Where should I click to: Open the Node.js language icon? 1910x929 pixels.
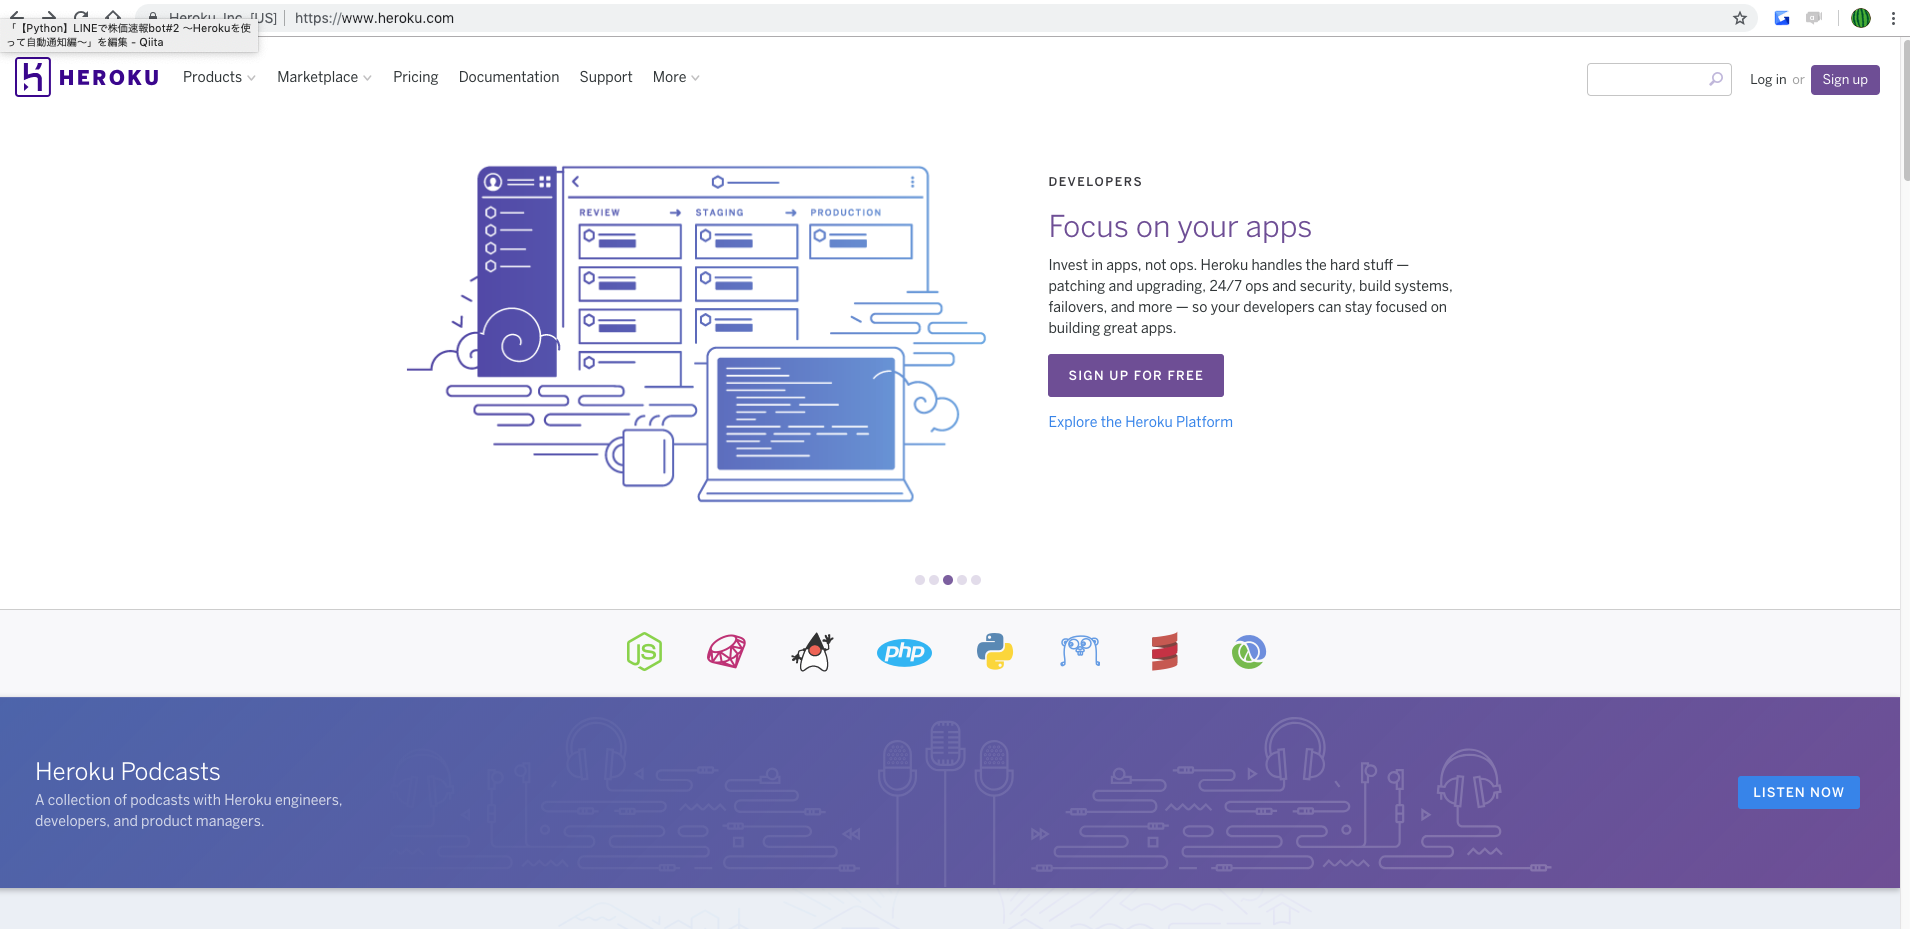644,652
